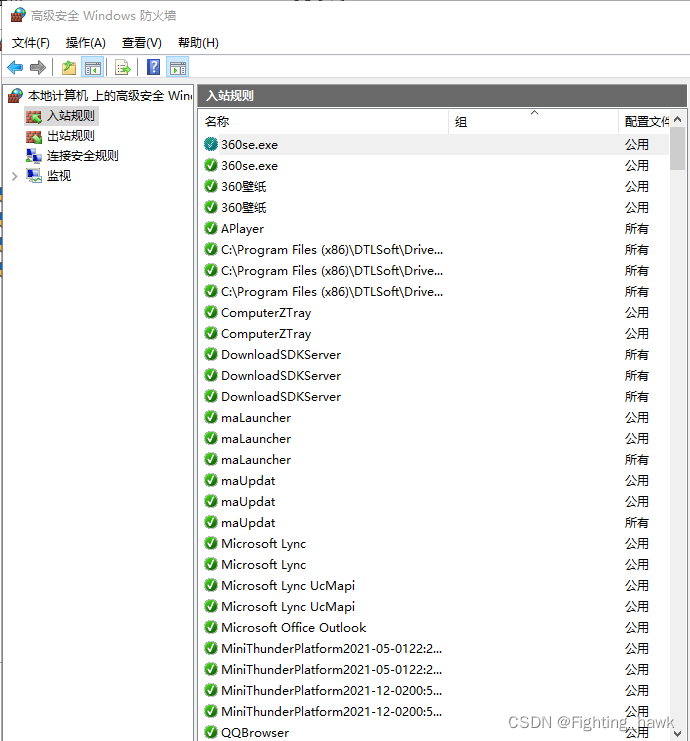Click the green check icon beside QQBrowser
This screenshot has height=741, width=690.
(211, 732)
